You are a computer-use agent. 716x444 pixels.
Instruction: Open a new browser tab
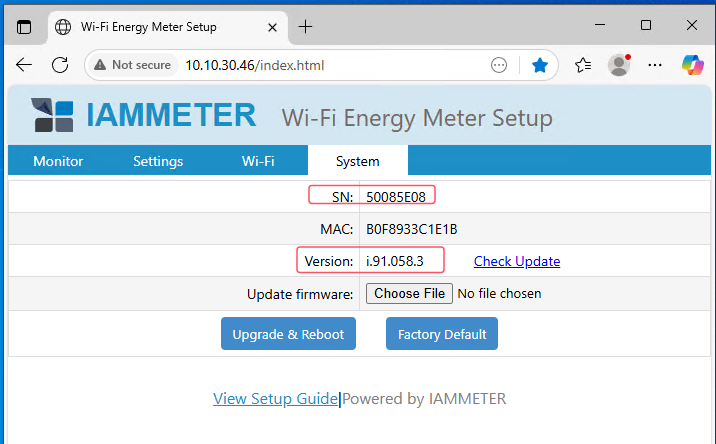305,26
